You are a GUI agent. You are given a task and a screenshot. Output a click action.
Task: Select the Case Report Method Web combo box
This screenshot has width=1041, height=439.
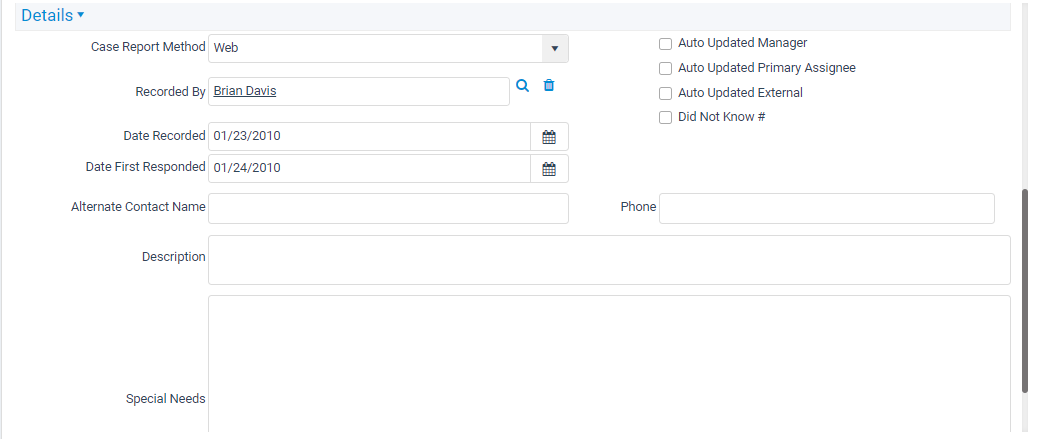[x=388, y=48]
